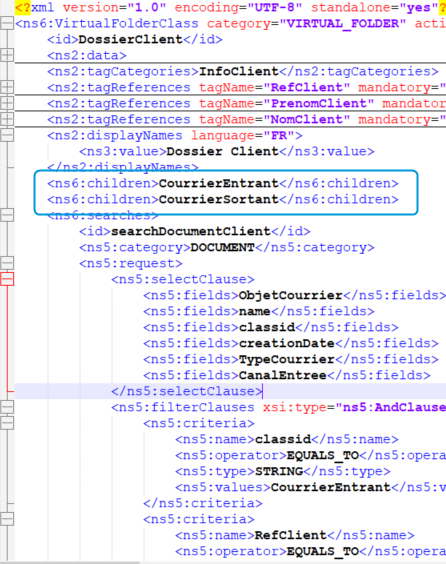Collapse the ns5:filterClauses AndClause block

7,407
